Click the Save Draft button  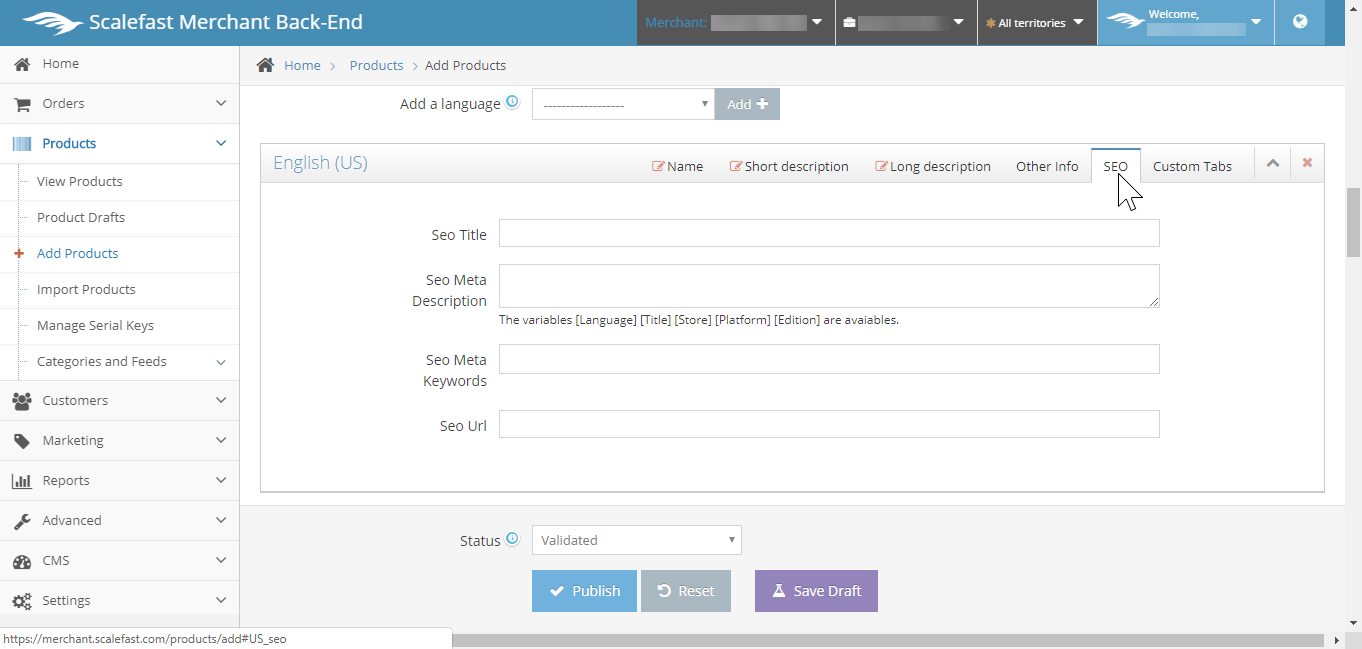[x=816, y=591]
